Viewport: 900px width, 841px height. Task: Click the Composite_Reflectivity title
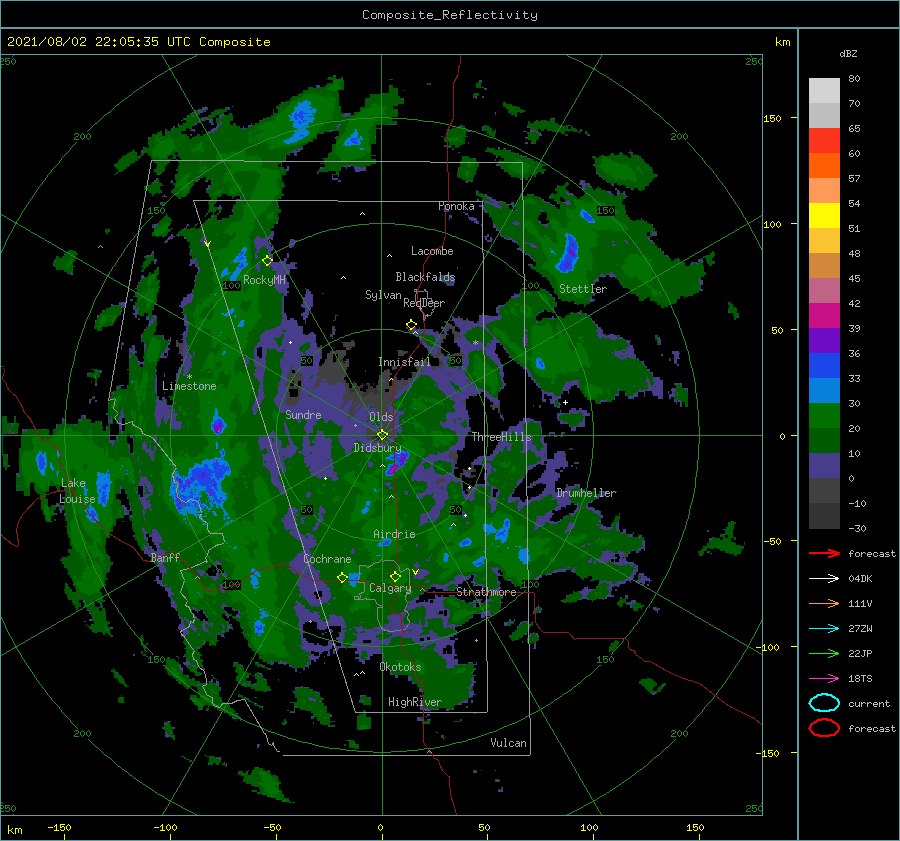(x=449, y=15)
